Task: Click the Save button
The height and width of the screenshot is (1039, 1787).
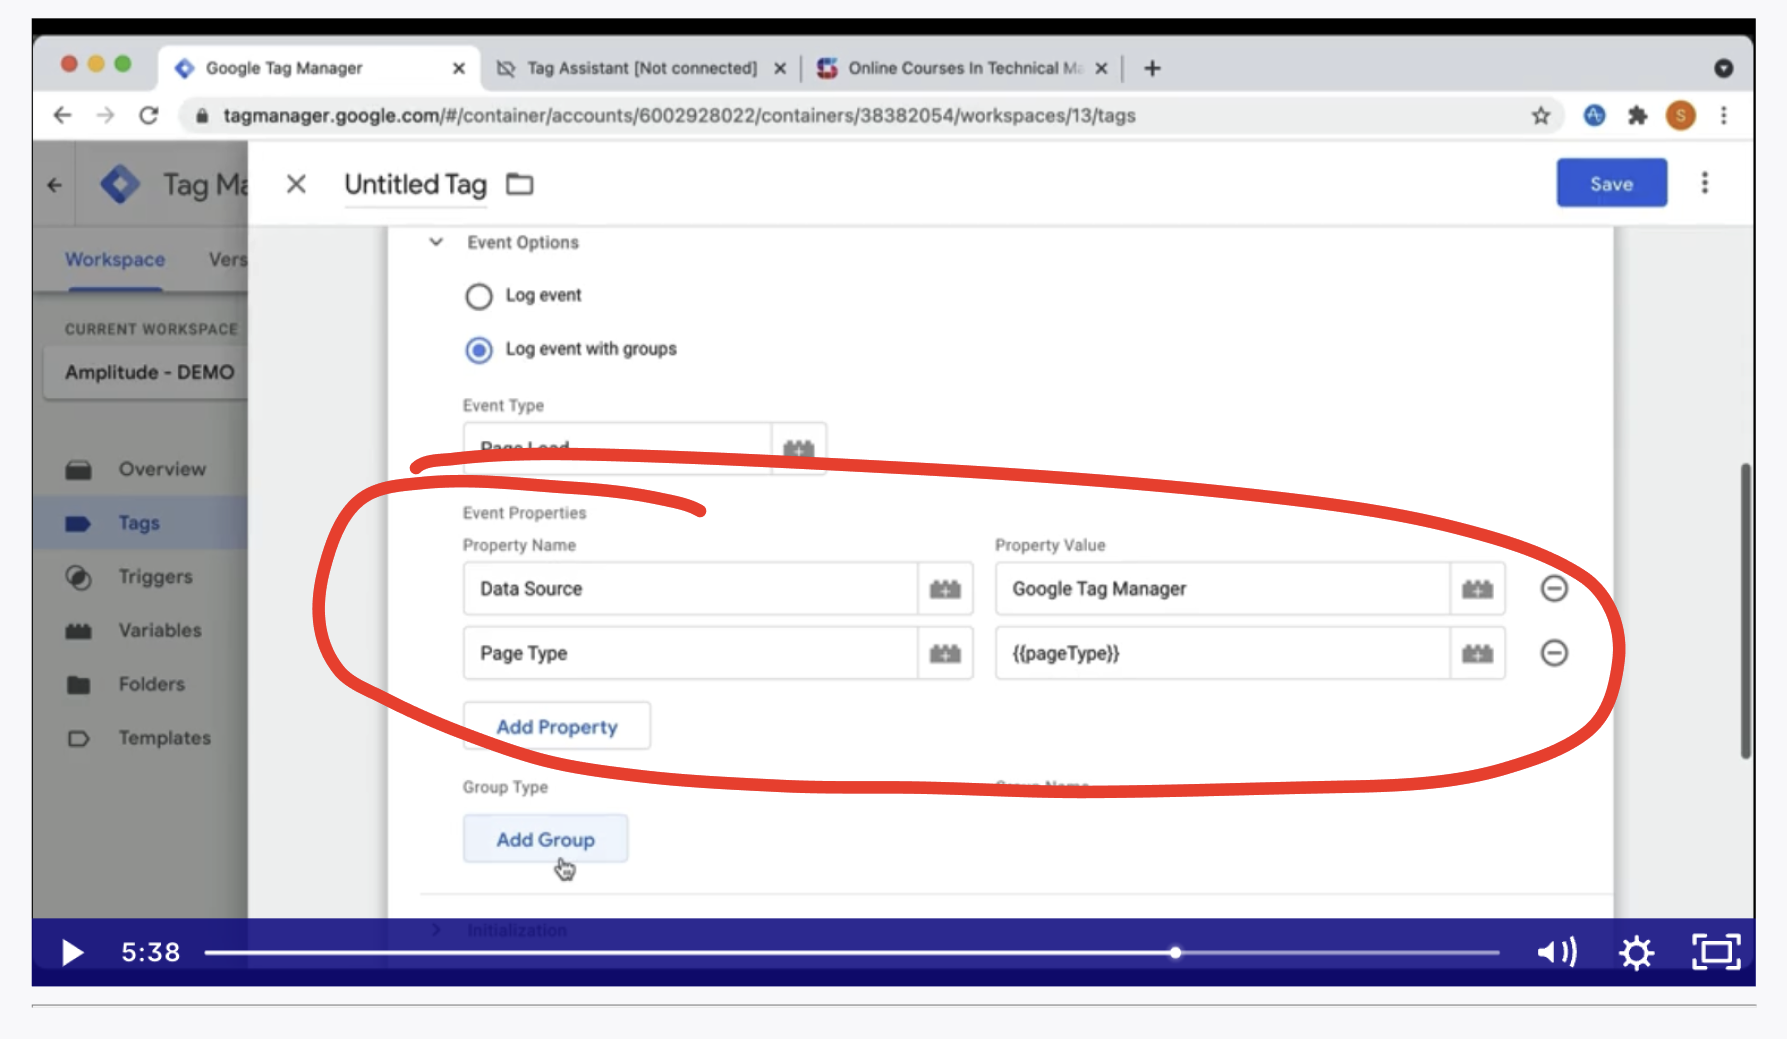Action: [1611, 183]
